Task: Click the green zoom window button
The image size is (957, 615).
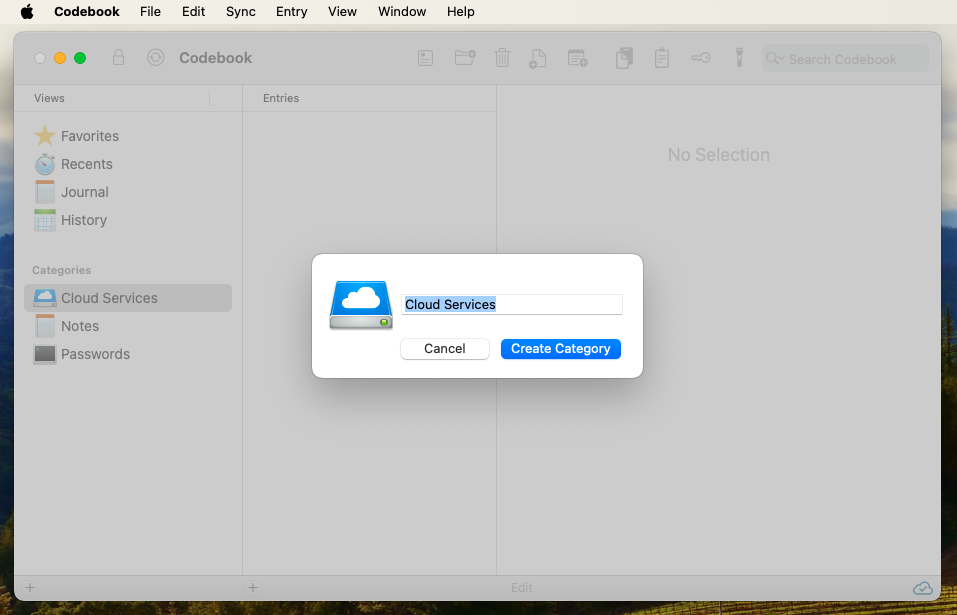Action: coord(80,58)
